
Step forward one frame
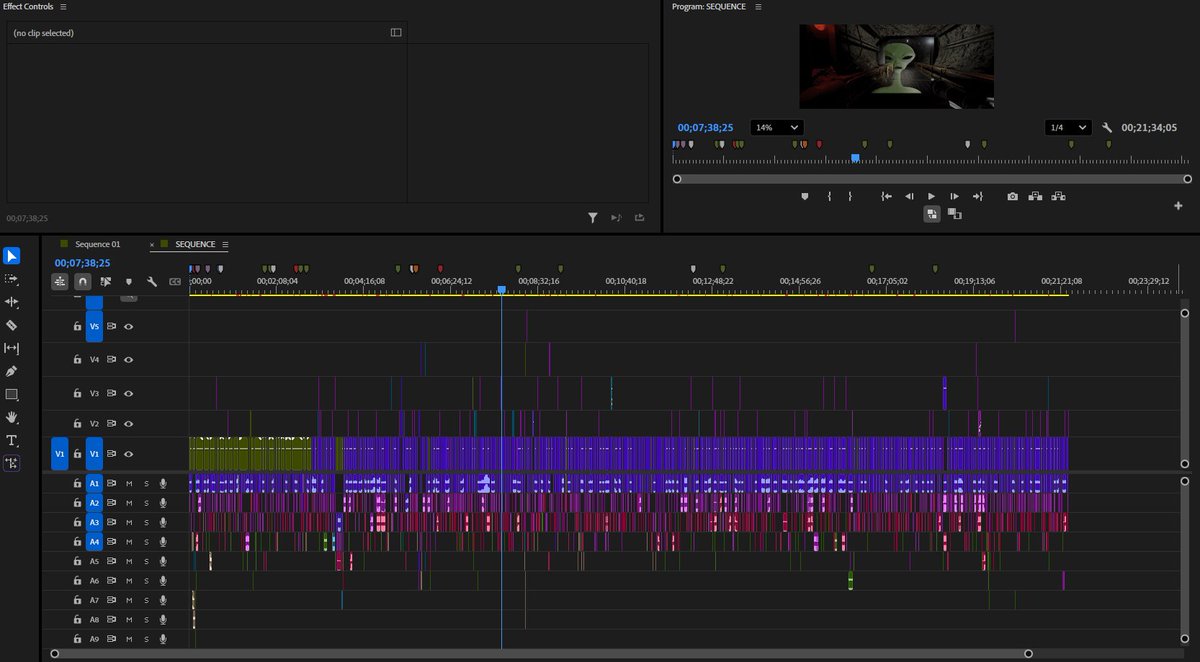pyautogui.click(x=954, y=196)
